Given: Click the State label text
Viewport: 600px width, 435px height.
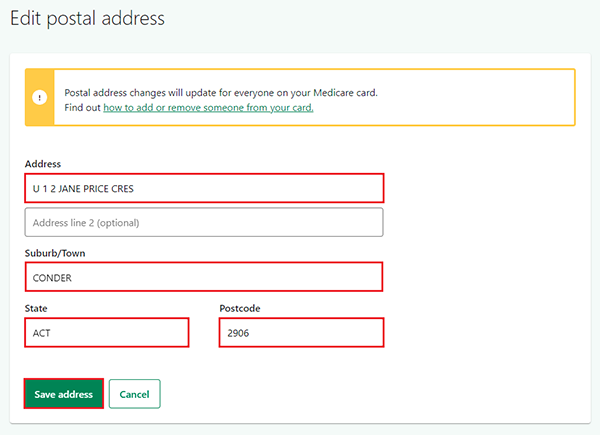Looking at the screenshot, I should 36,308.
